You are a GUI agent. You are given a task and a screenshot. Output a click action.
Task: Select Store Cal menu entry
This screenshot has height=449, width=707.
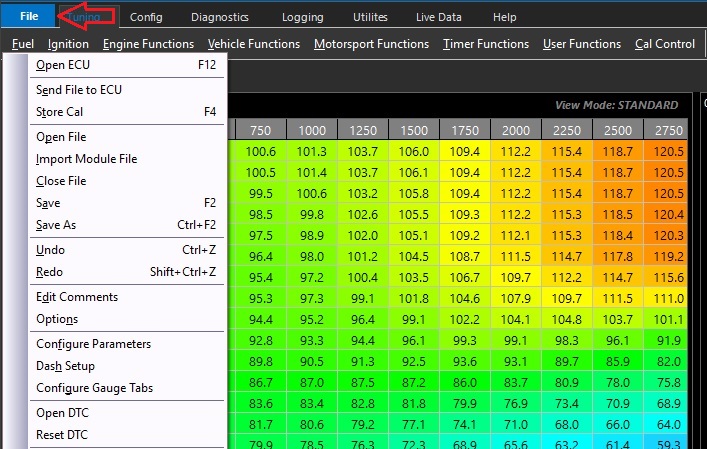pyautogui.click(x=60, y=112)
